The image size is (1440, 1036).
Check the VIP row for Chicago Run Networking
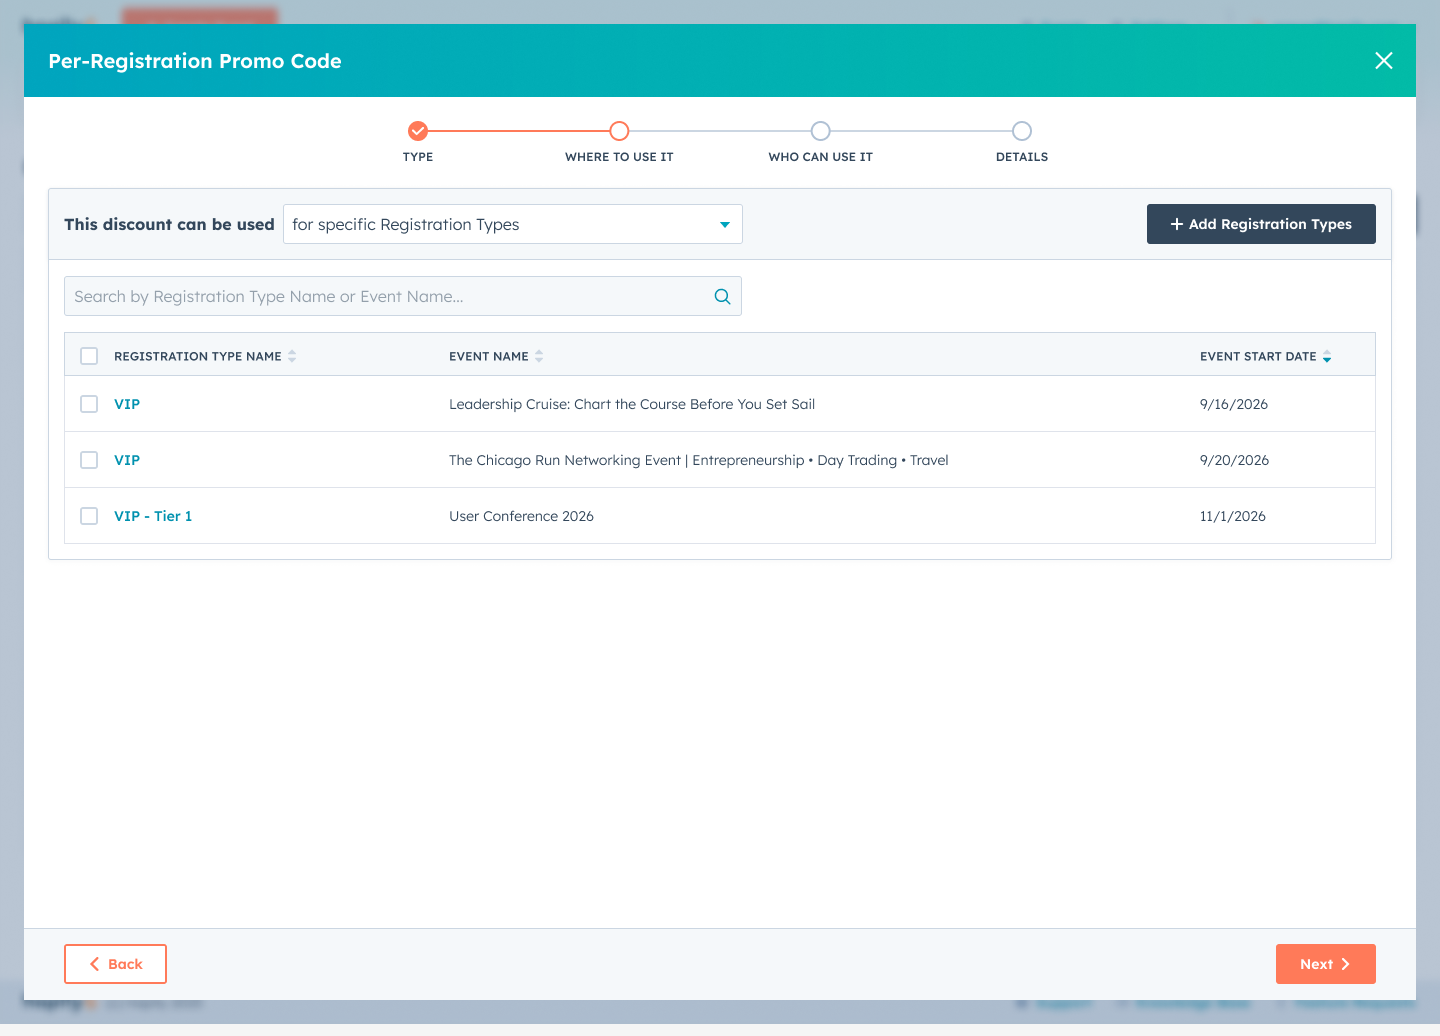[x=89, y=460]
